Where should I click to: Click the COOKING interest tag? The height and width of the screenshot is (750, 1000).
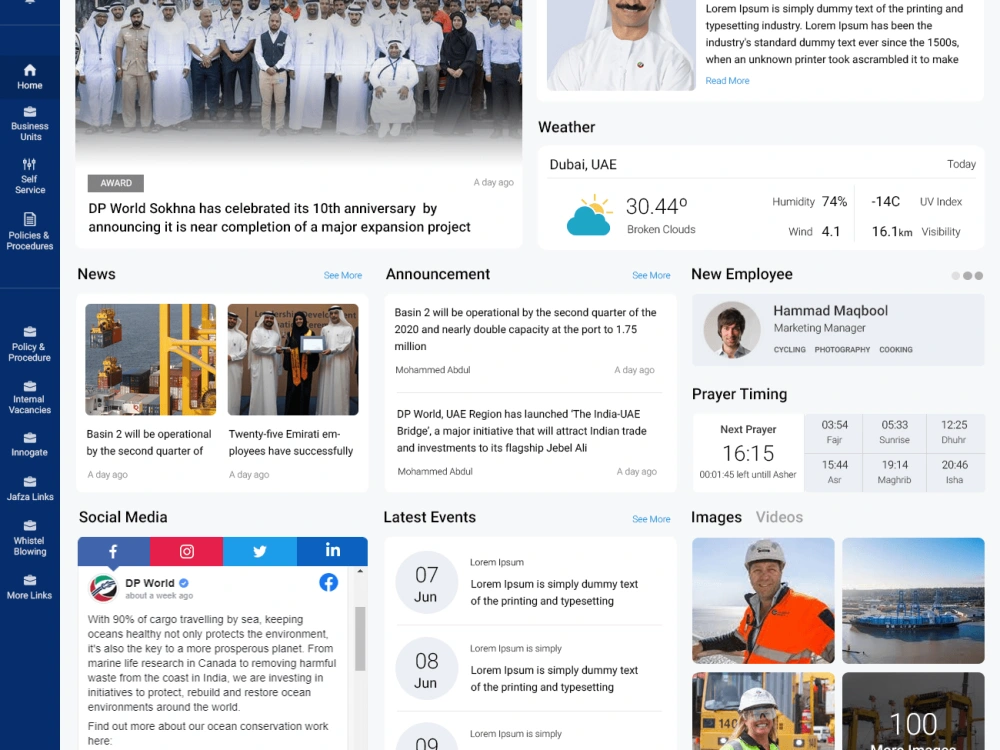895,349
